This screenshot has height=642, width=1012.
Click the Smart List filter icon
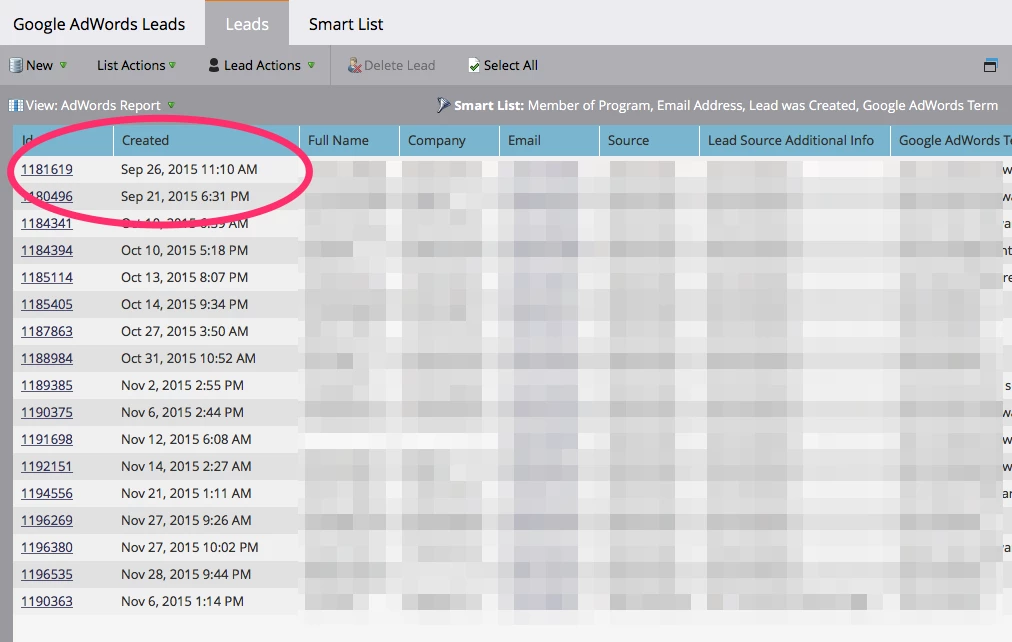pyautogui.click(x=443, y=105)
